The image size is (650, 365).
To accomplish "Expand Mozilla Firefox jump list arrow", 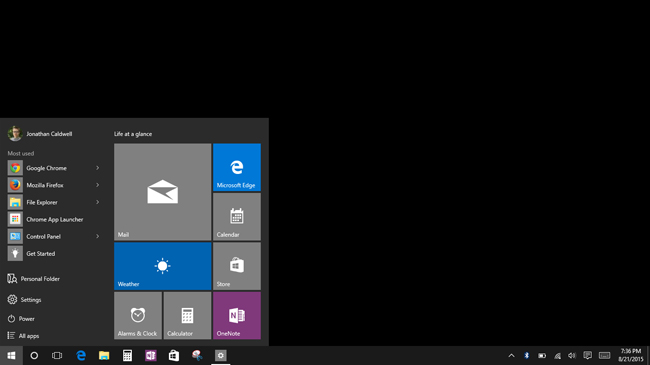I will pyautogui.click(x=98, y=185).
